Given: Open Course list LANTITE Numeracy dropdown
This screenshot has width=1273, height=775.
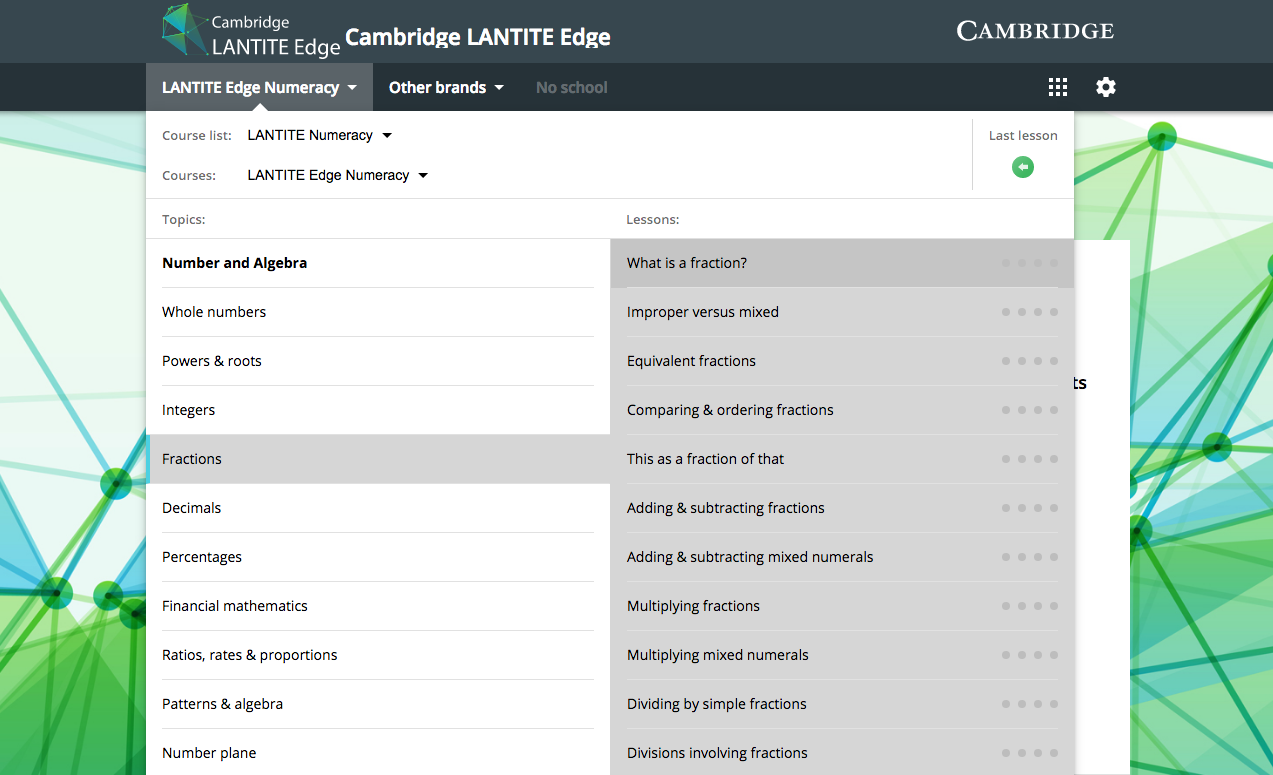Looking at the screenshot, I should point(319,135).
